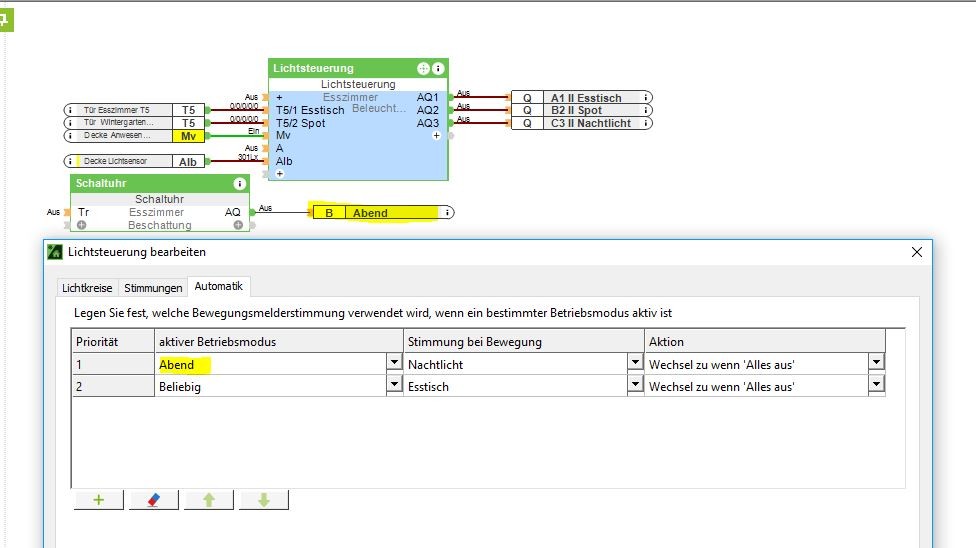Screen dimensions: 976x548
Task: Click info icon on B2 II Spot output
Action: (x=646, y=110)
